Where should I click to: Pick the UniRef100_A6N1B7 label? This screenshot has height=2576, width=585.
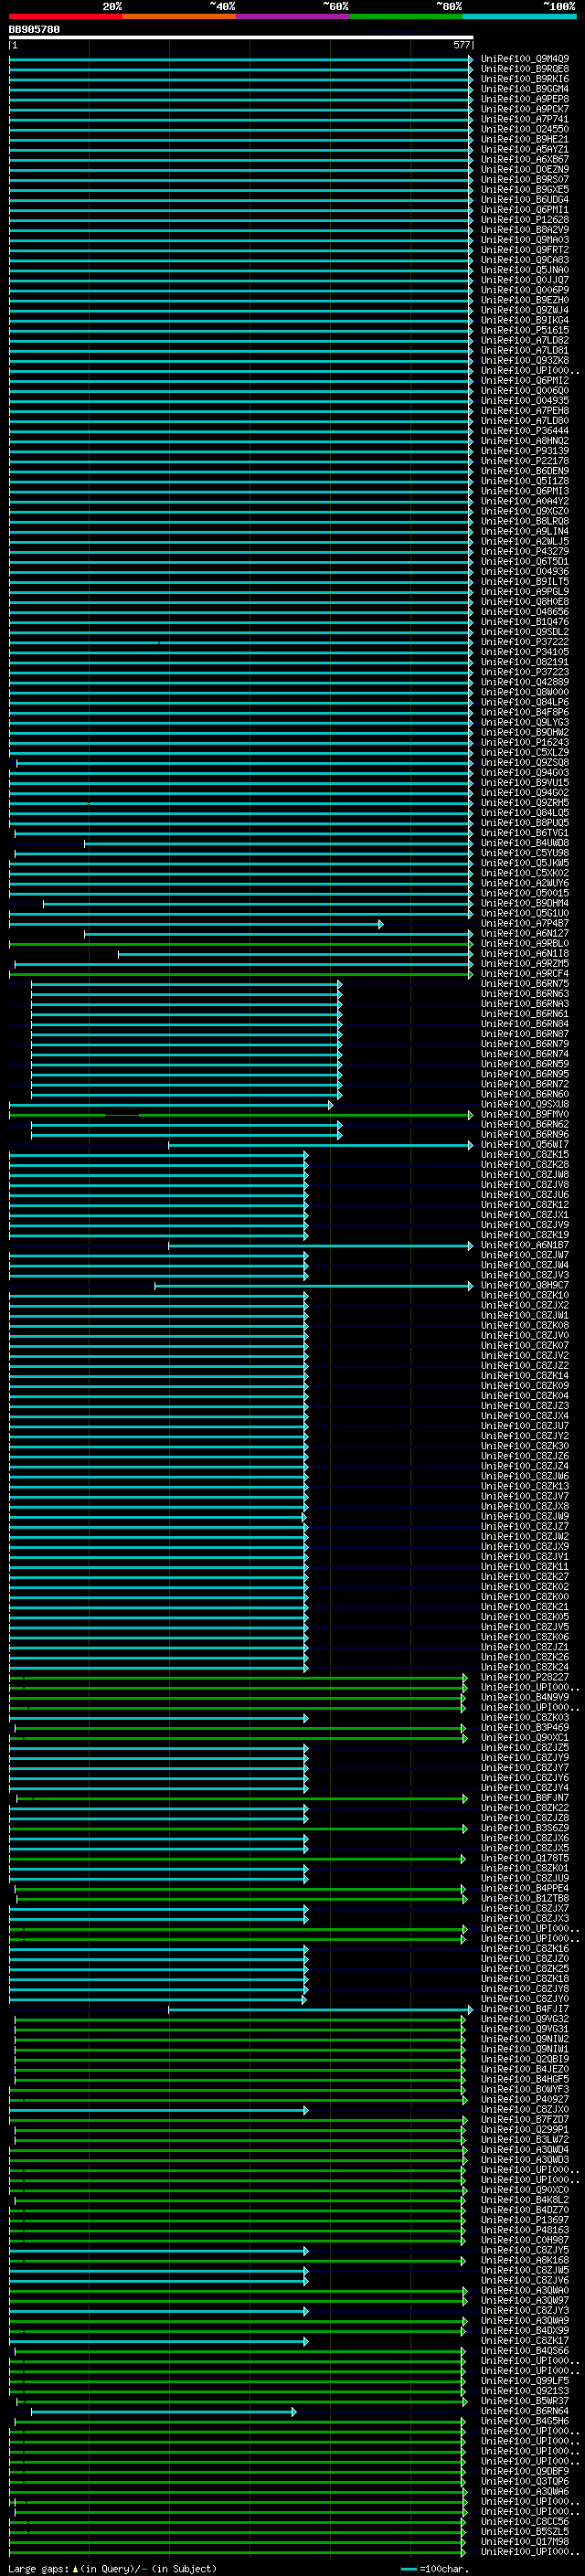pyautogui.click(x=525, y=1246)
